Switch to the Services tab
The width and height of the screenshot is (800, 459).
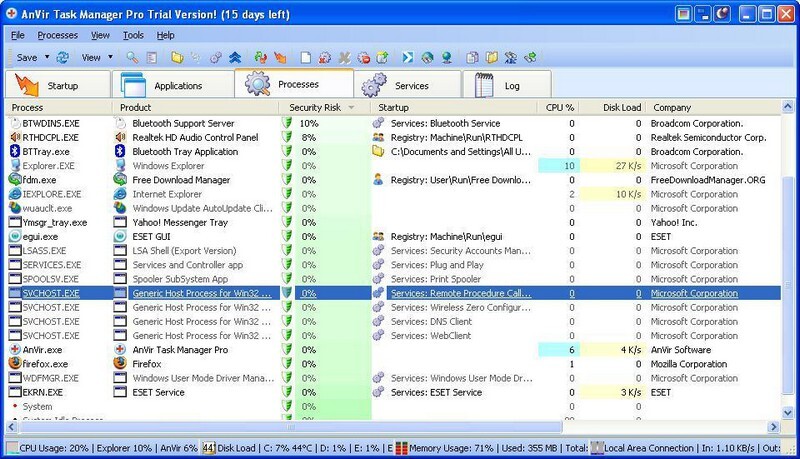tap(407, 85)
